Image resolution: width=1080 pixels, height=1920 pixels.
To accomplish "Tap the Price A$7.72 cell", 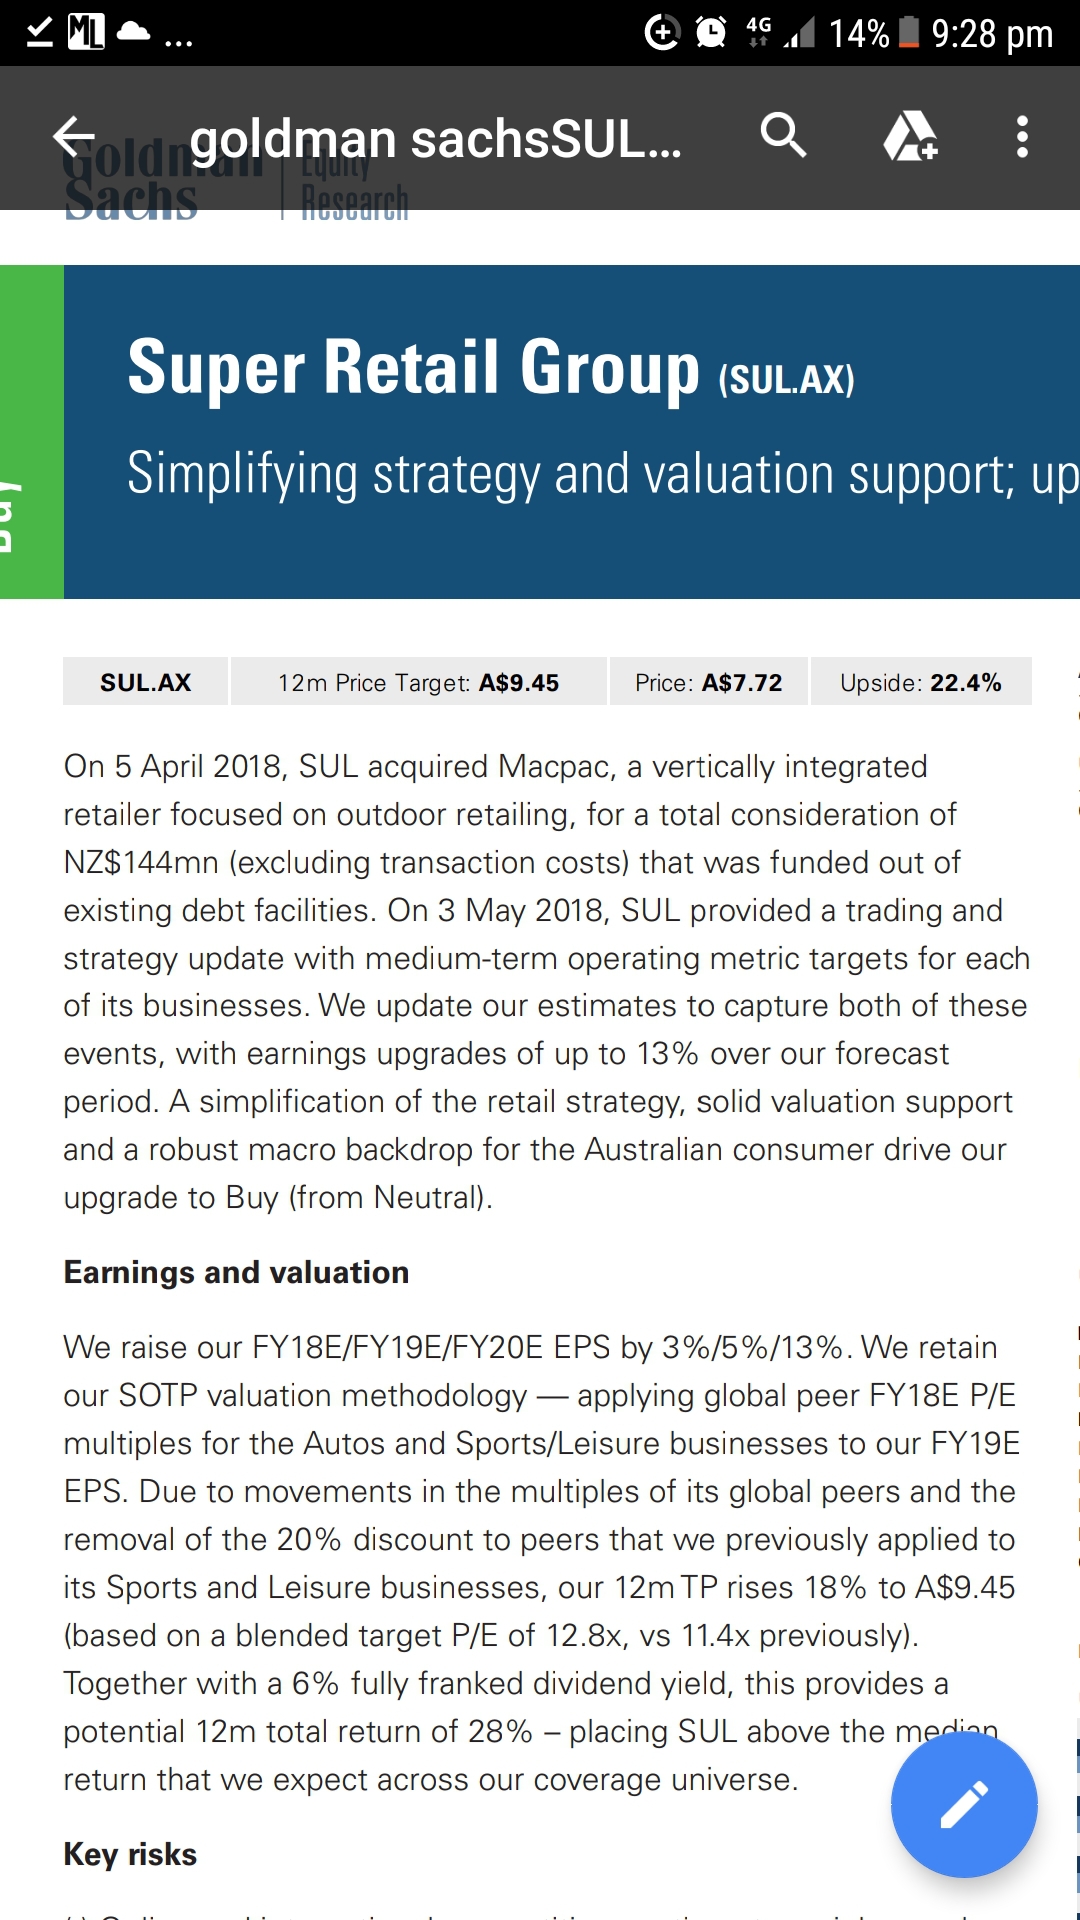I will click(708, 682).
